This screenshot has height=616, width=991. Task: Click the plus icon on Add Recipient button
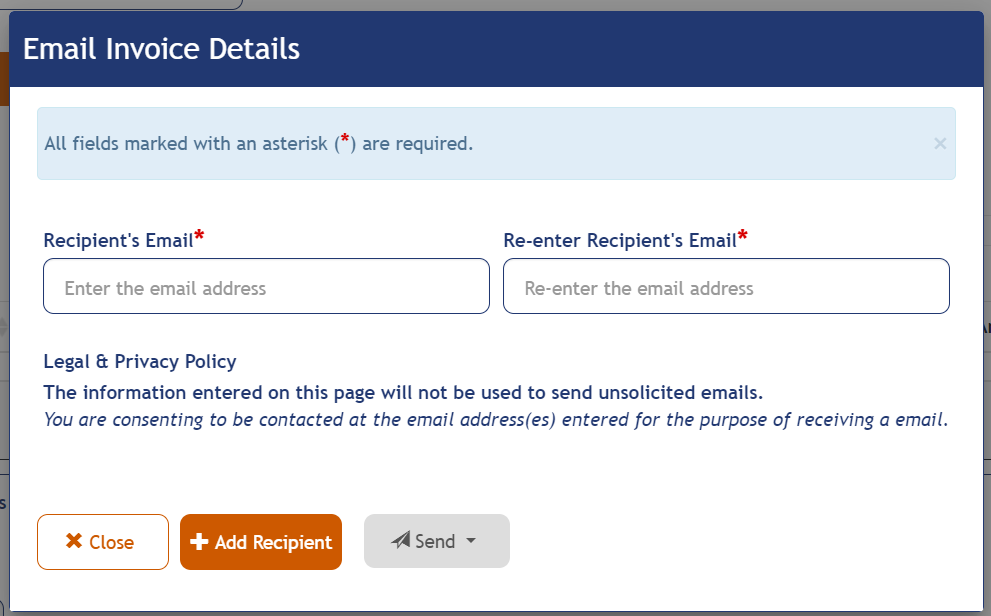click(199, 541)
